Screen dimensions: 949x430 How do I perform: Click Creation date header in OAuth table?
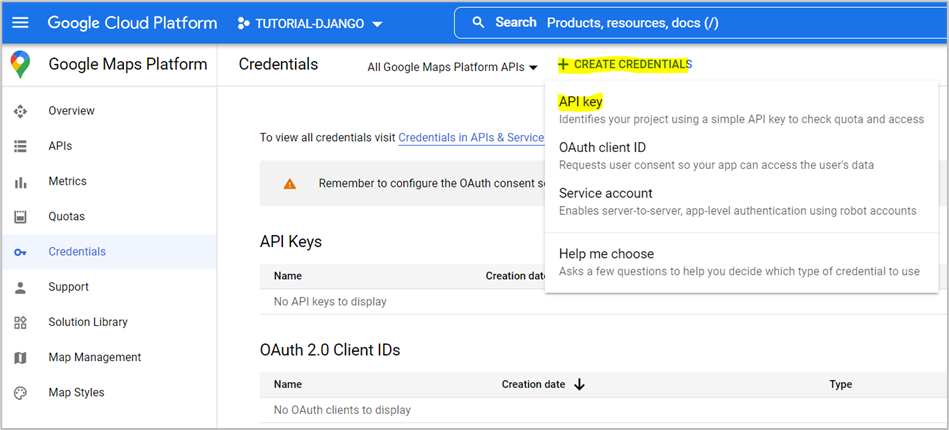point(533,384)
